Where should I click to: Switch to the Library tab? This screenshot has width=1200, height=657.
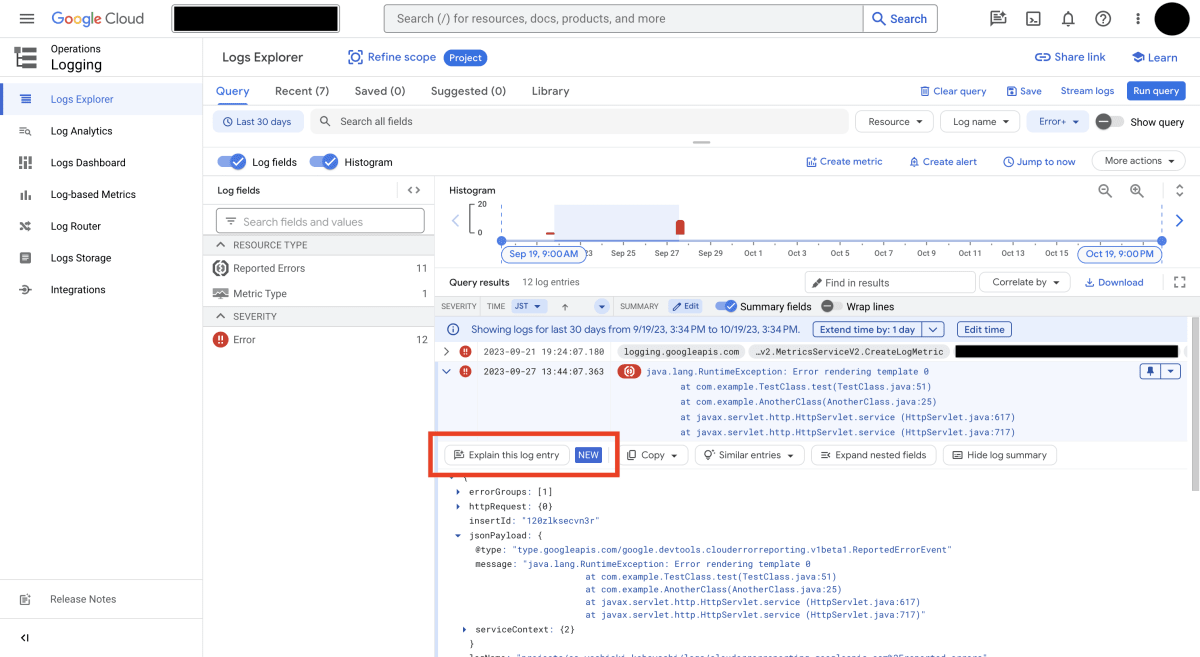click(550, 91)
